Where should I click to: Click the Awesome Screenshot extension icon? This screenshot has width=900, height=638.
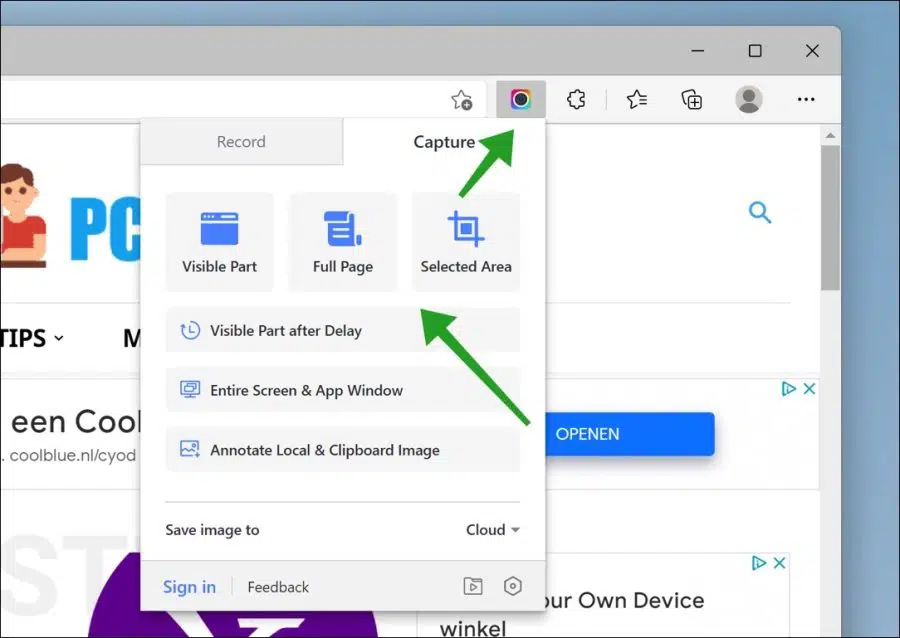(x=521, y=99)
